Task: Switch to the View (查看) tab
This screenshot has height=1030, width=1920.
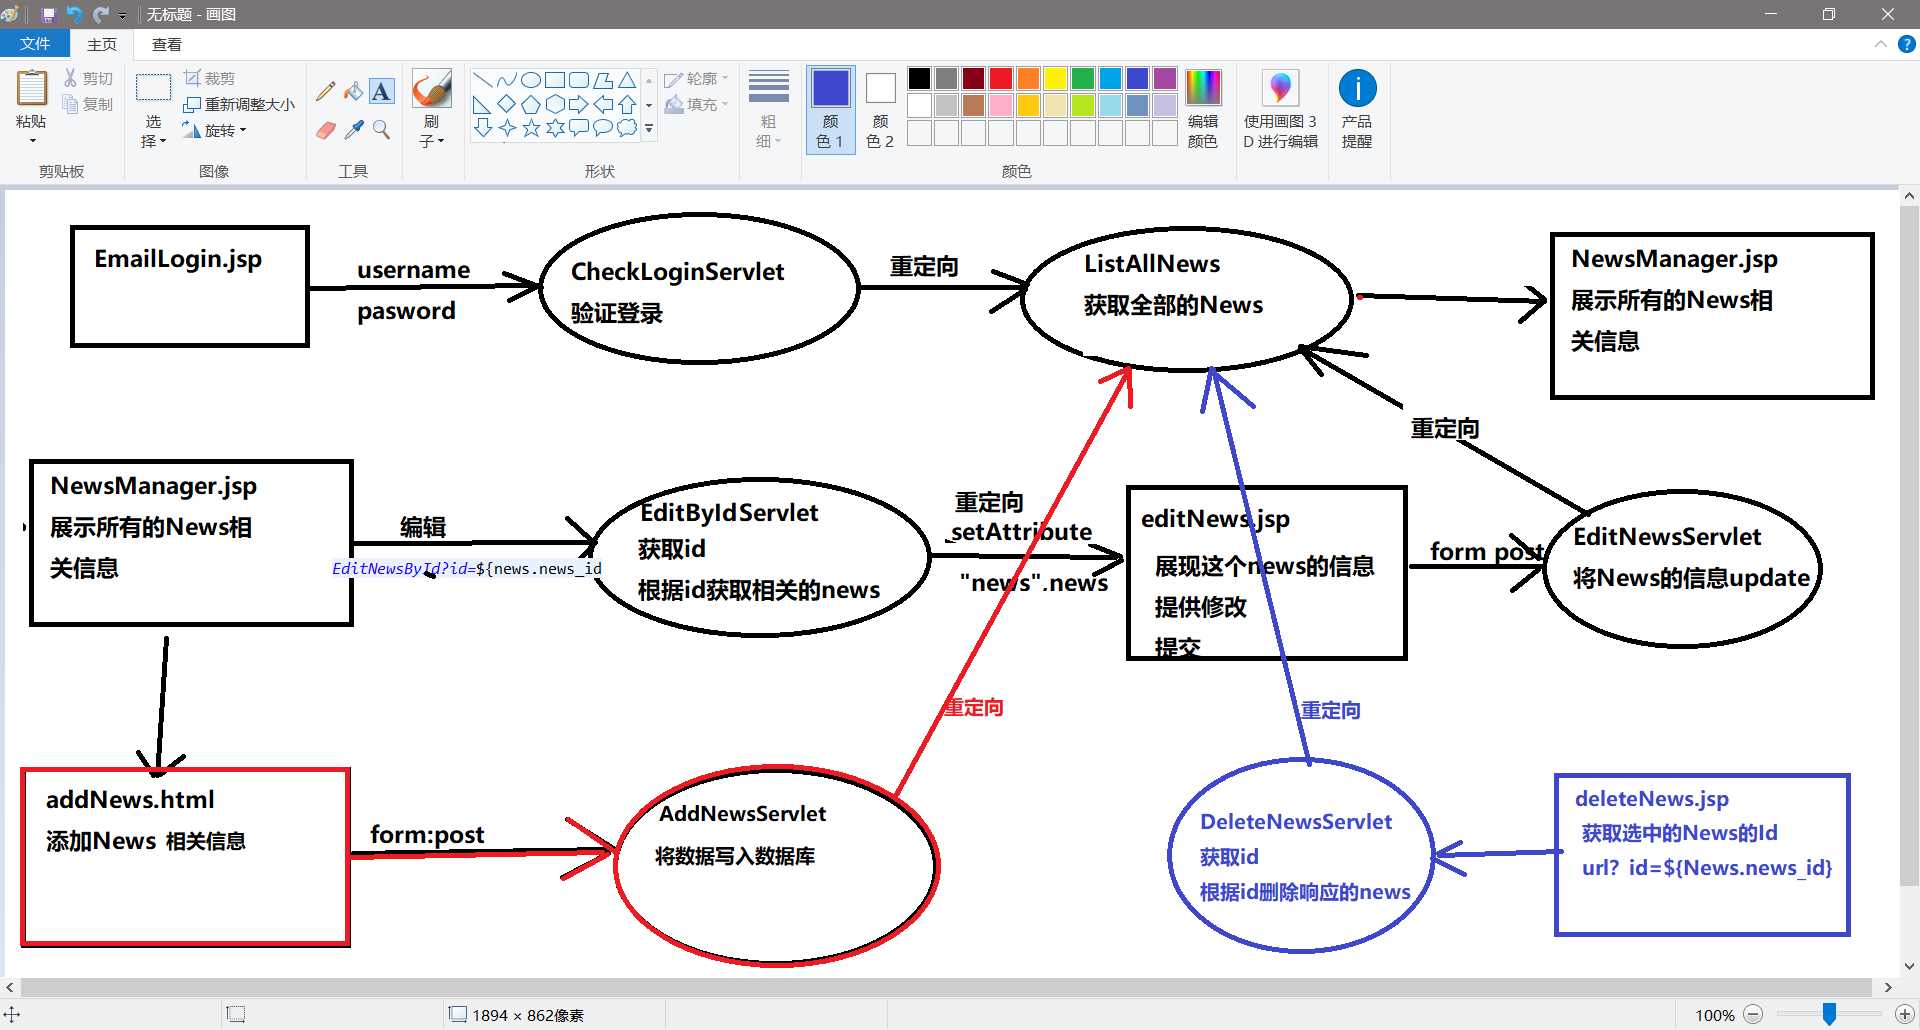Action: [x=167, y=44]
